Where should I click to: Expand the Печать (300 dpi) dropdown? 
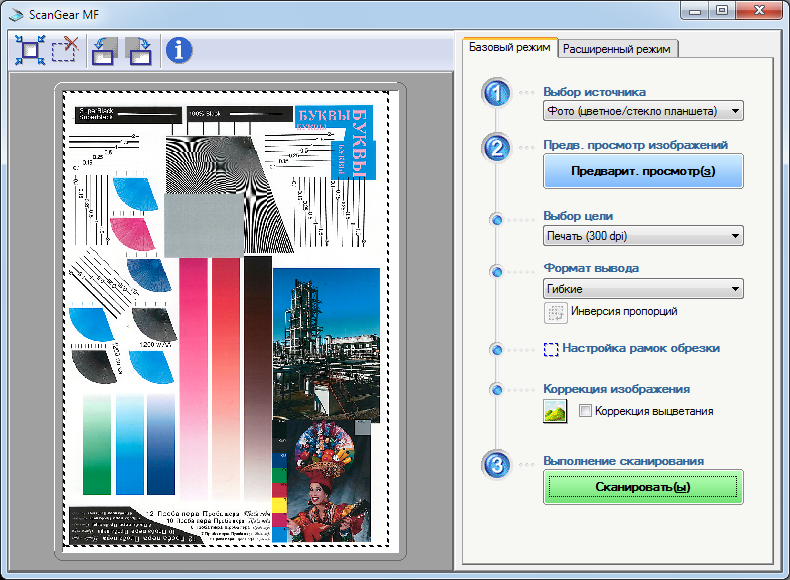(642, 236)
